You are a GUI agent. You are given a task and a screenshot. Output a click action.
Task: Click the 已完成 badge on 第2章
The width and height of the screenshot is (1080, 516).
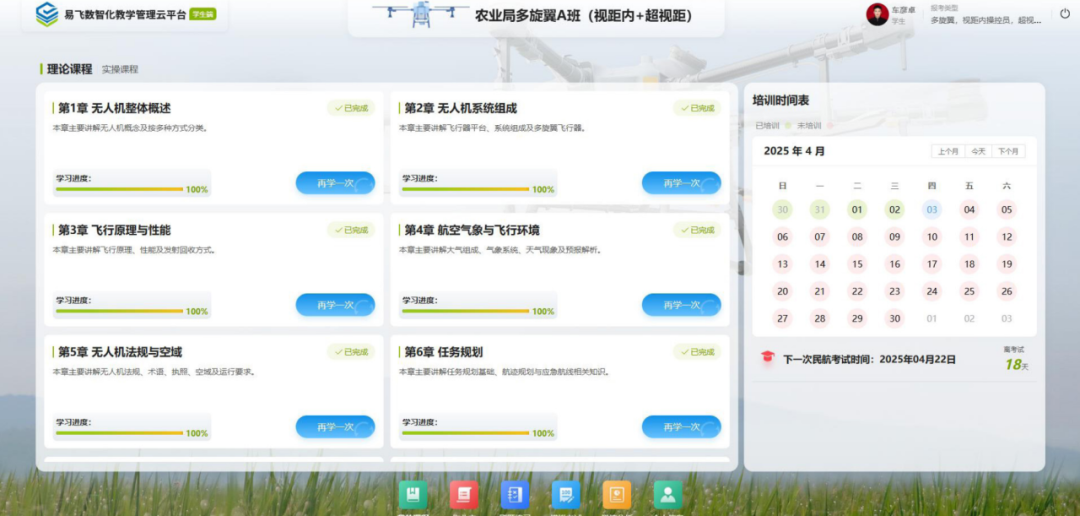tap(697, 108)
